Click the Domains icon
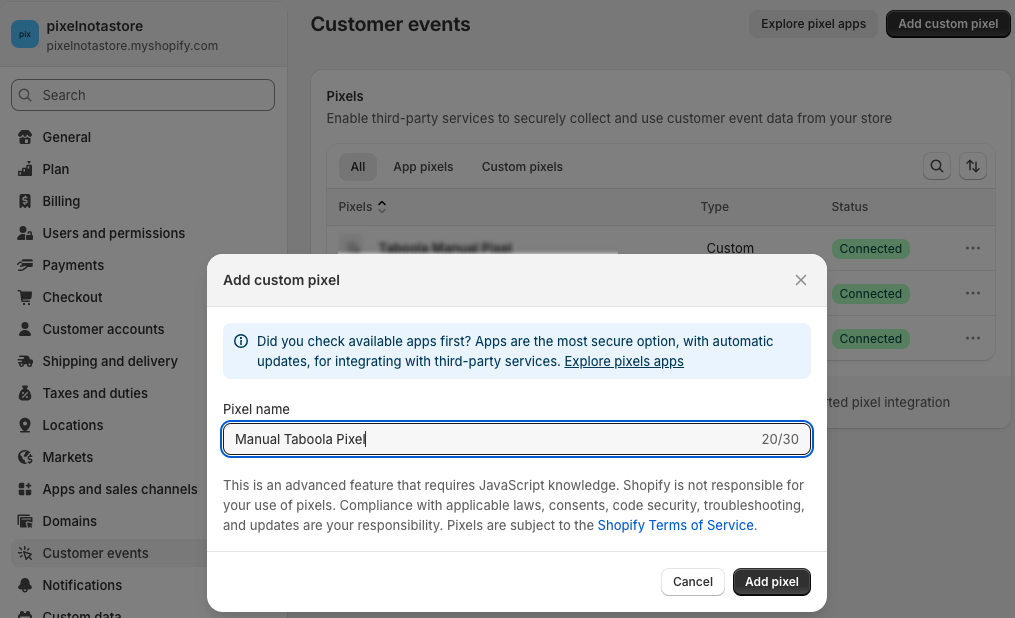This screenshot has height=618, width=1015. (25, 522)
